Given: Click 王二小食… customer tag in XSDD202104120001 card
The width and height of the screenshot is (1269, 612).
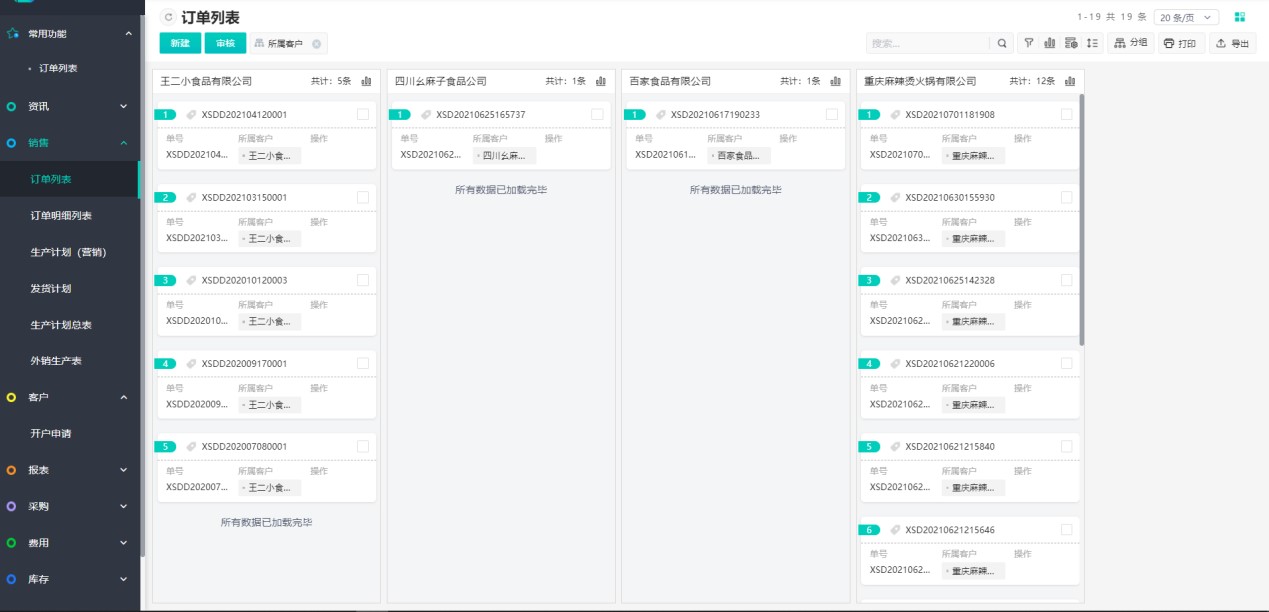Looking at the screenshot, I should point(270,155).
